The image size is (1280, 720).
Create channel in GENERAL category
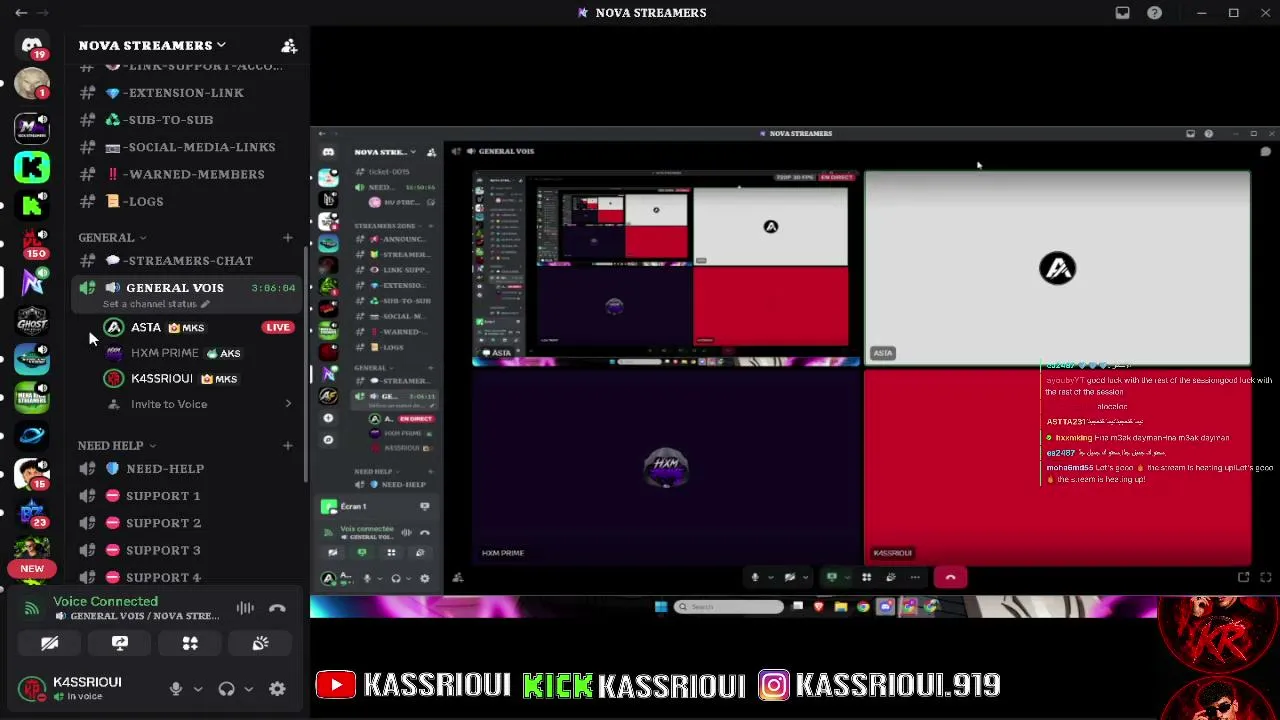288,238
